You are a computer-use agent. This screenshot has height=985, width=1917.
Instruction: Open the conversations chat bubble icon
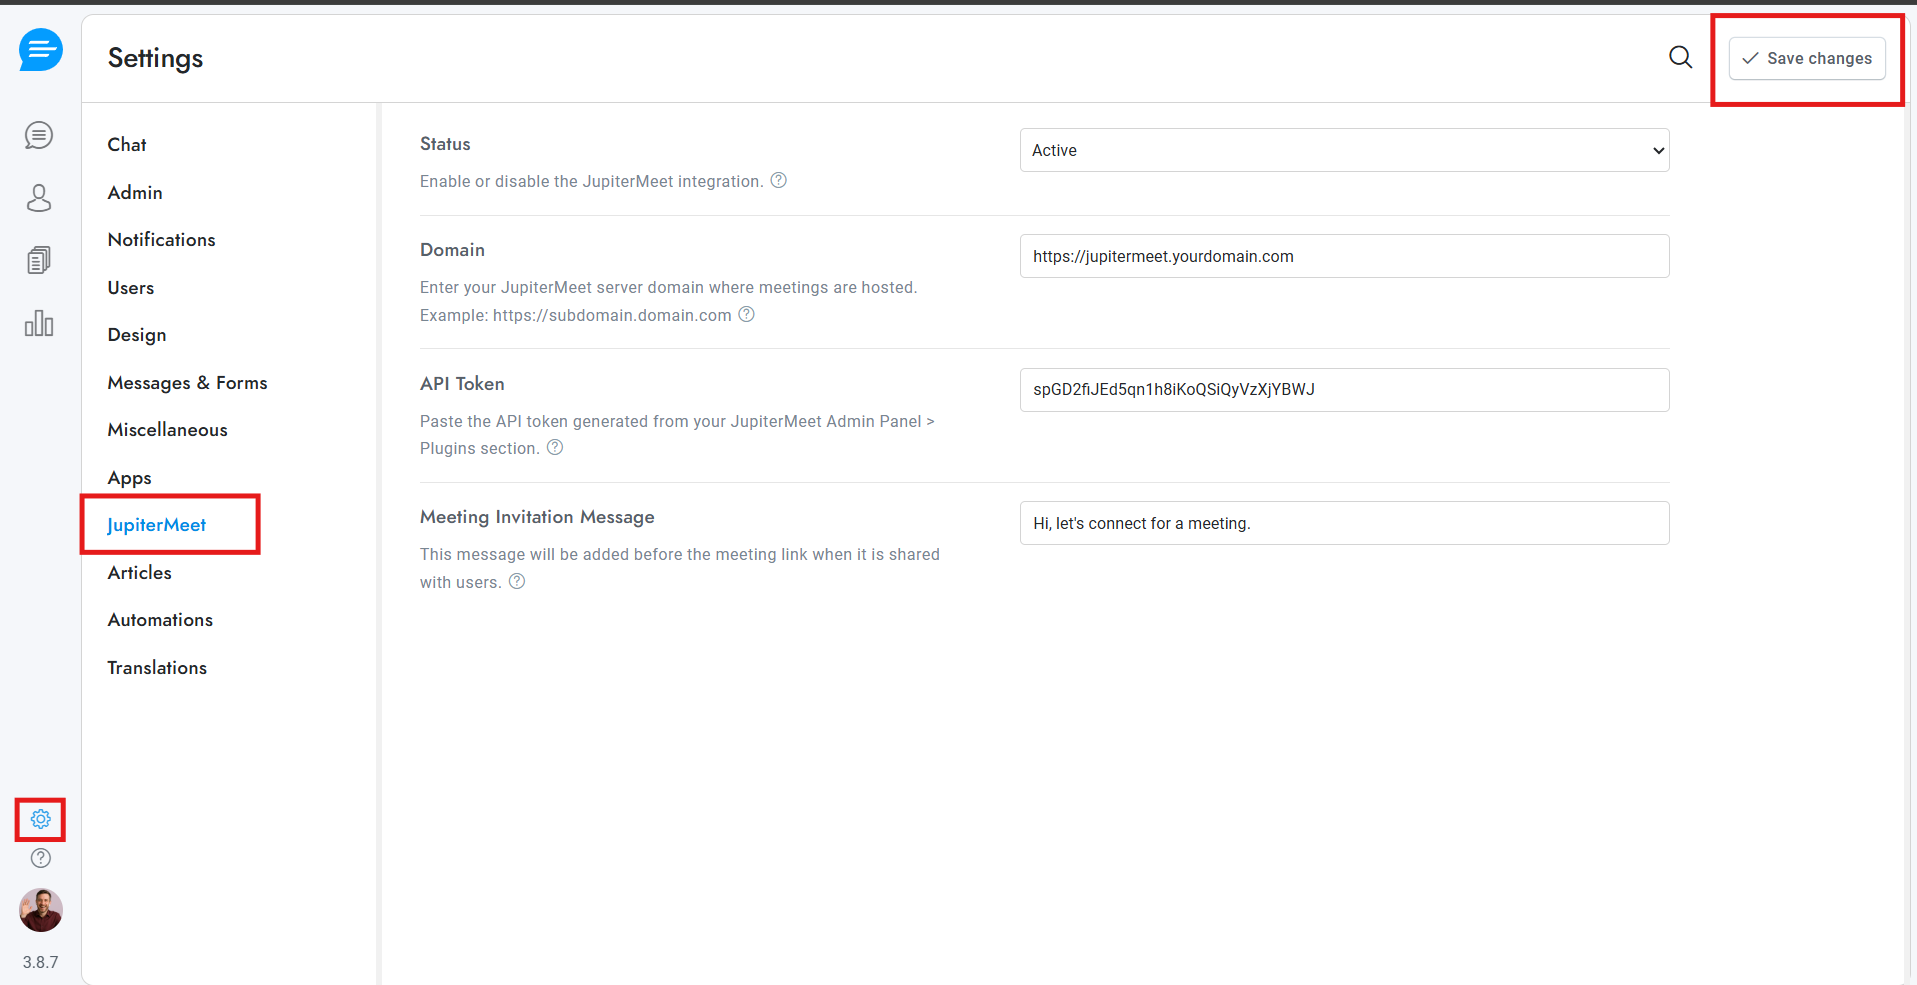click(39, 135)
